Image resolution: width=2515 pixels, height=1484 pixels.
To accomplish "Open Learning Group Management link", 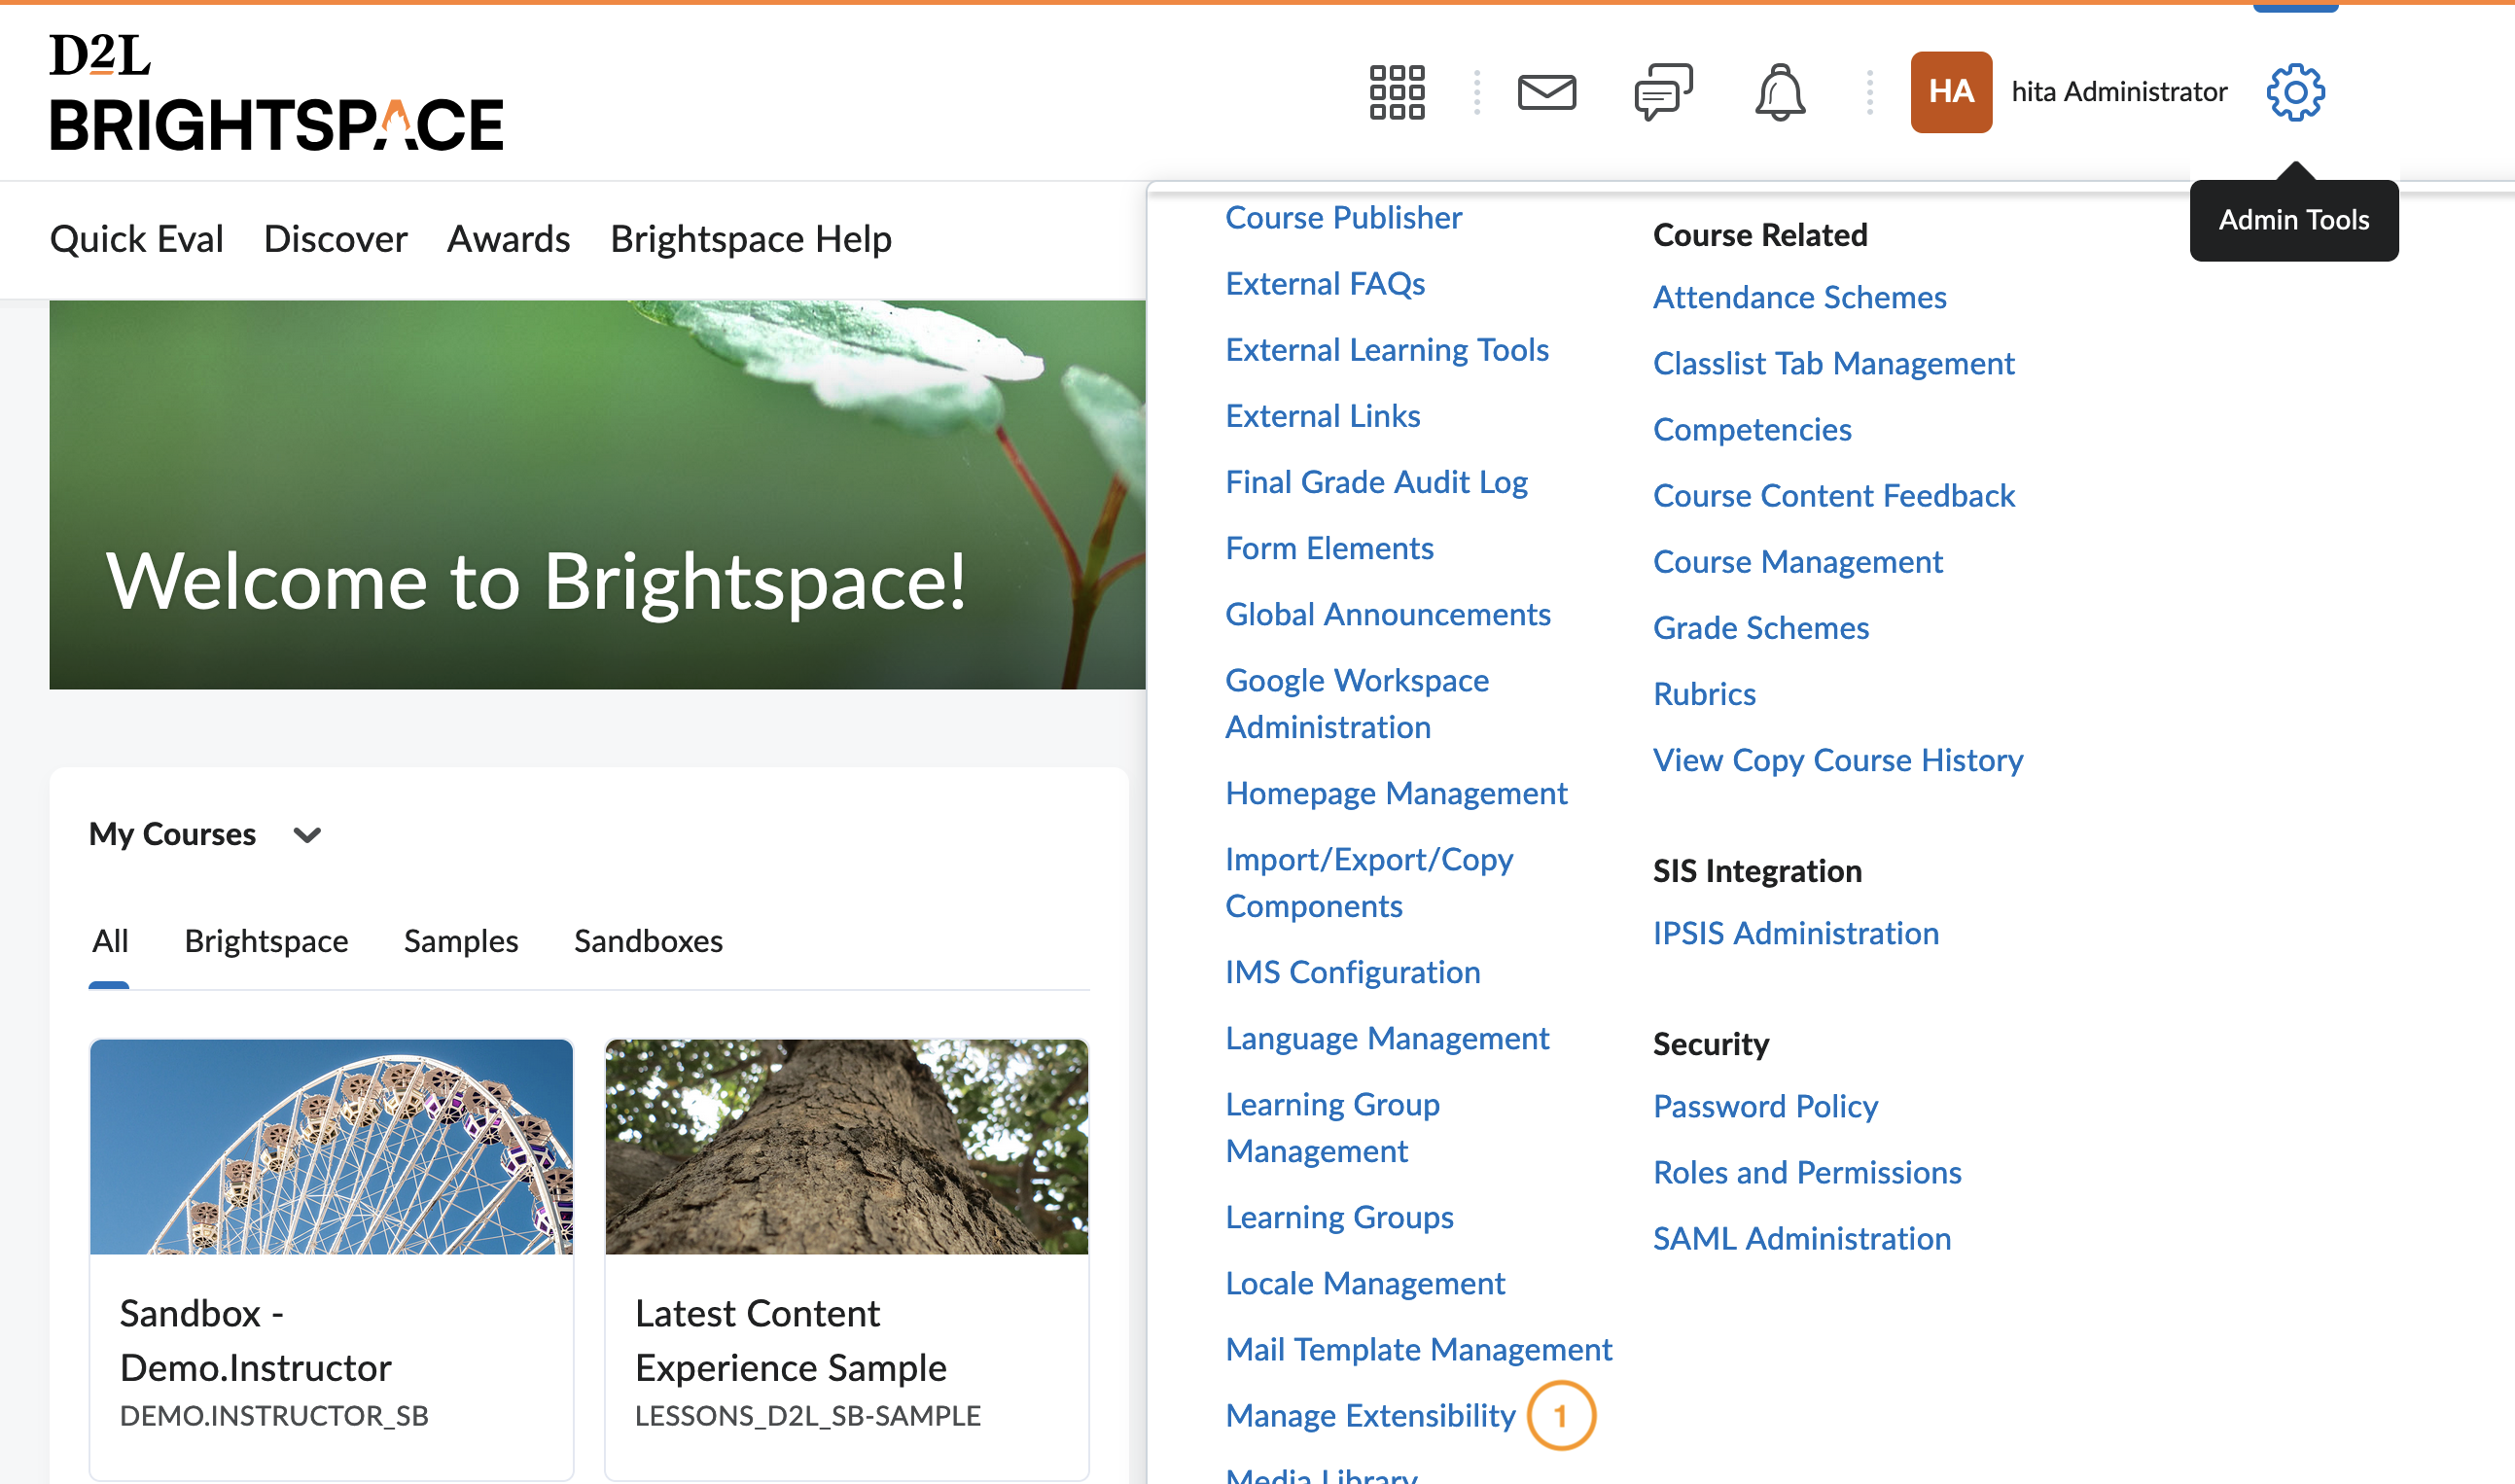I will [1332, 1127].
